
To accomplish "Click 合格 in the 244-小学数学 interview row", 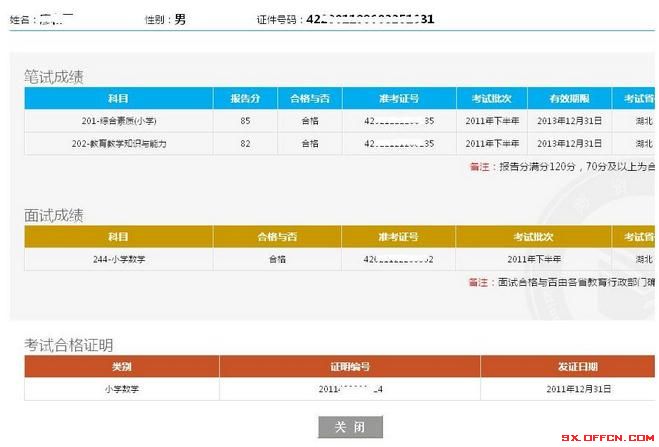I will 277,259.
